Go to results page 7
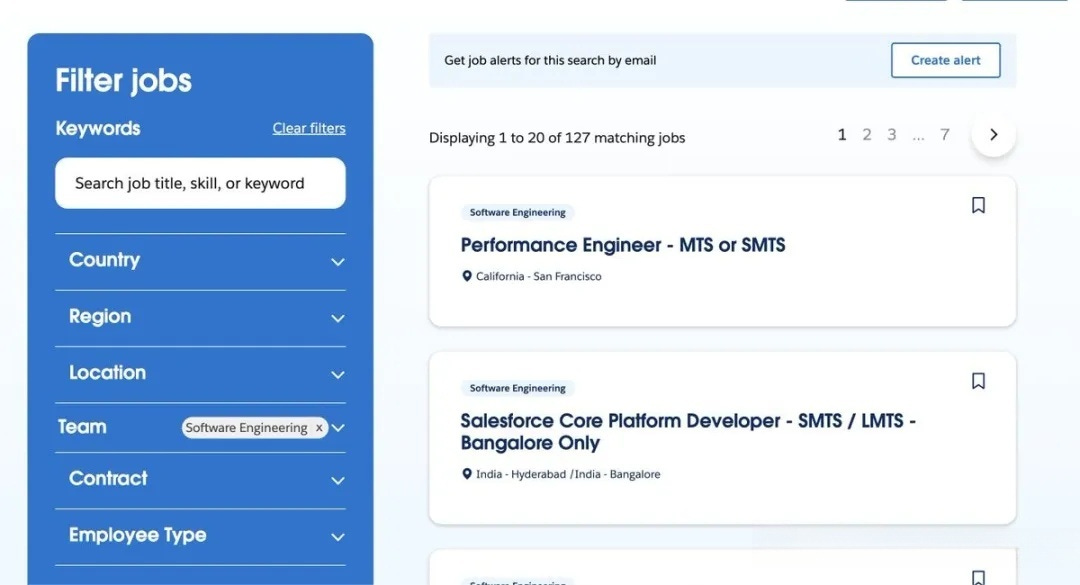The image size is (1080, 585). 945,134
